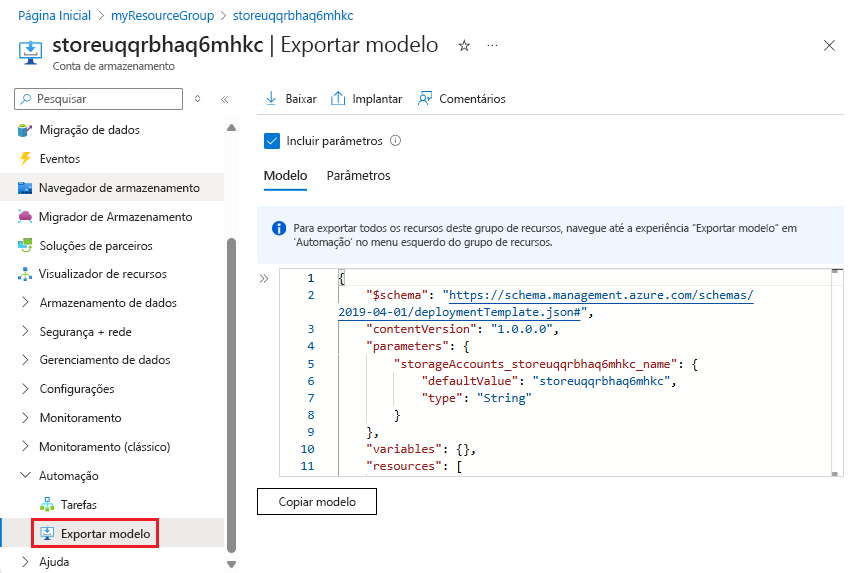This screenshot has height=573, width=851.
Task: Click the storage account export icon in header
Action: (30, 52)
